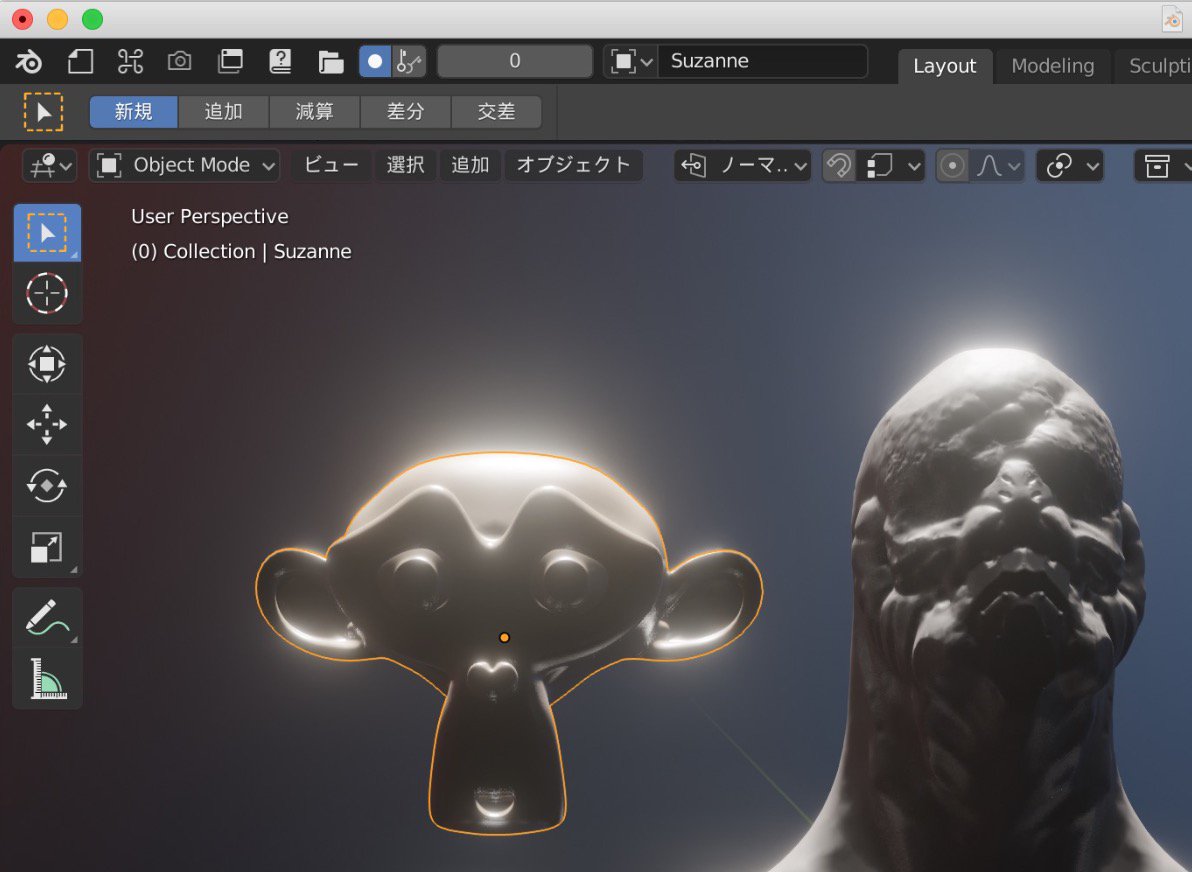Open the proportional falloff curve dropdown
The image size is (1192, 872).
click(997, 165)
